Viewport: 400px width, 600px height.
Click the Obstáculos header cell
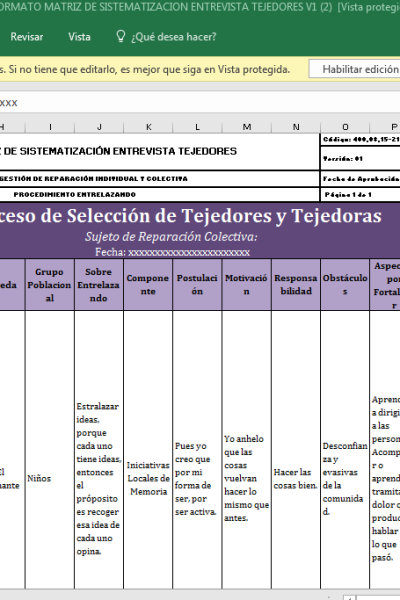coord(345,285)
